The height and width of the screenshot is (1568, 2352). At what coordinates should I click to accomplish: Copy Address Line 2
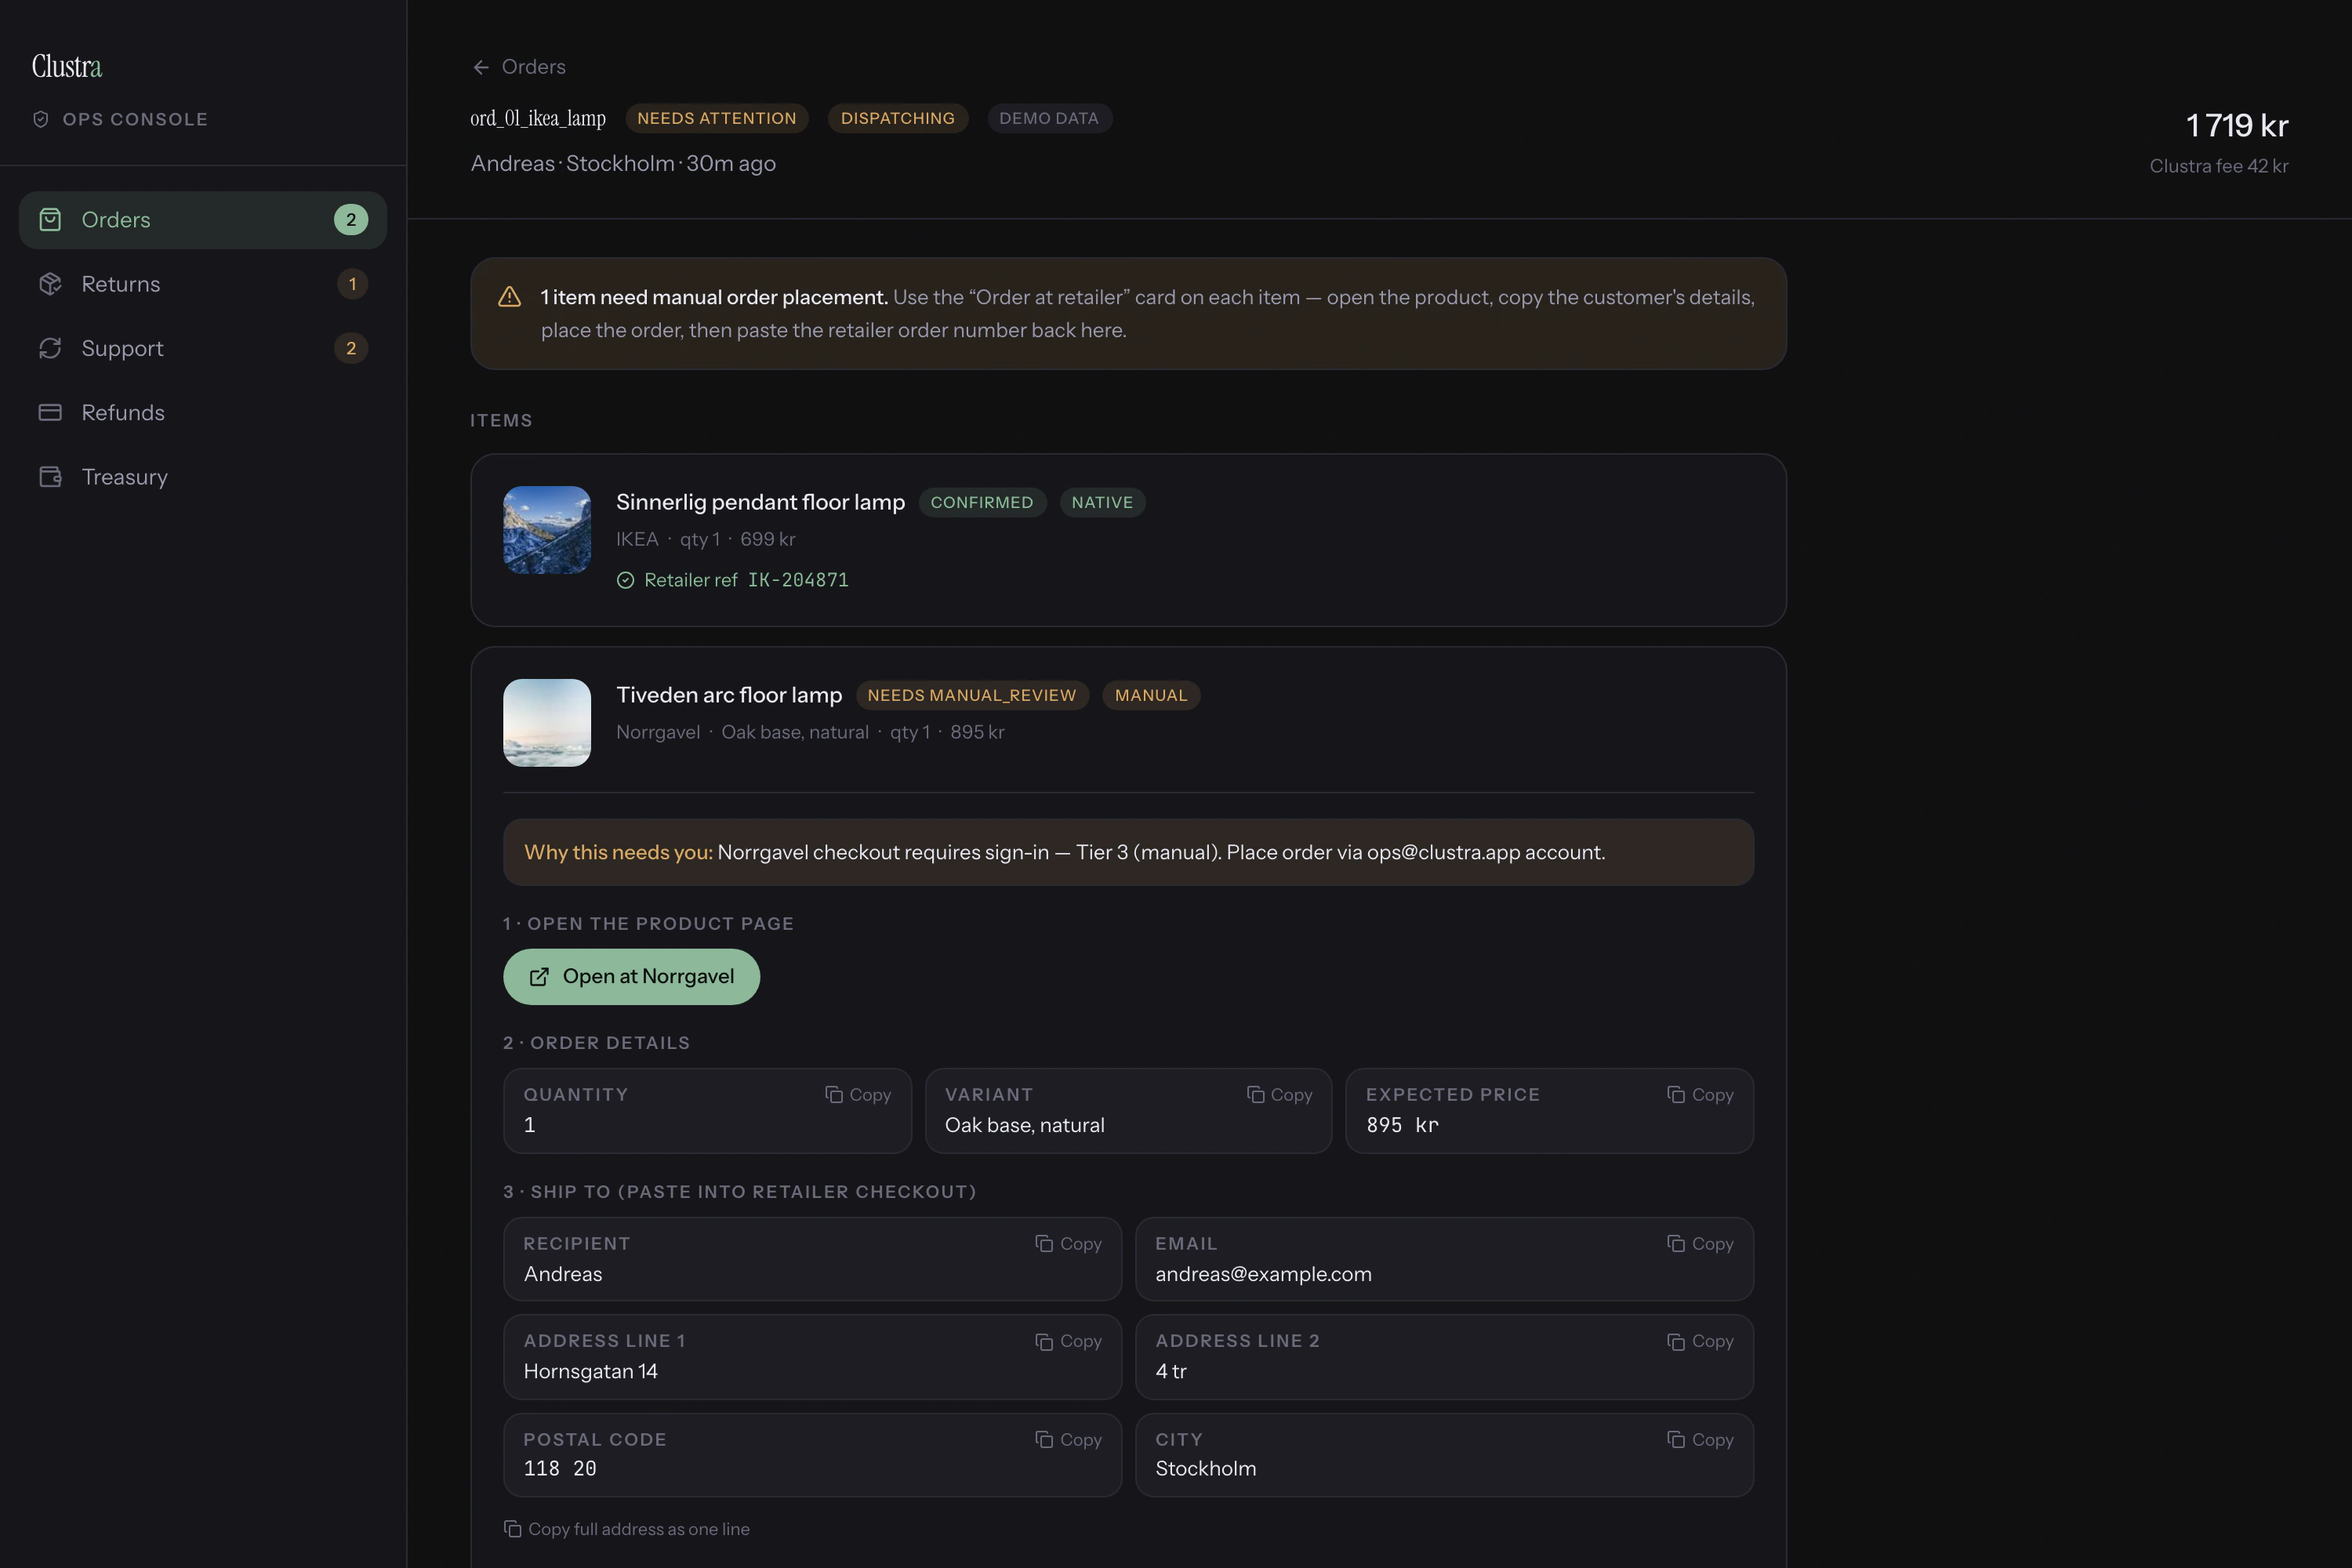coord(1701,1341)
